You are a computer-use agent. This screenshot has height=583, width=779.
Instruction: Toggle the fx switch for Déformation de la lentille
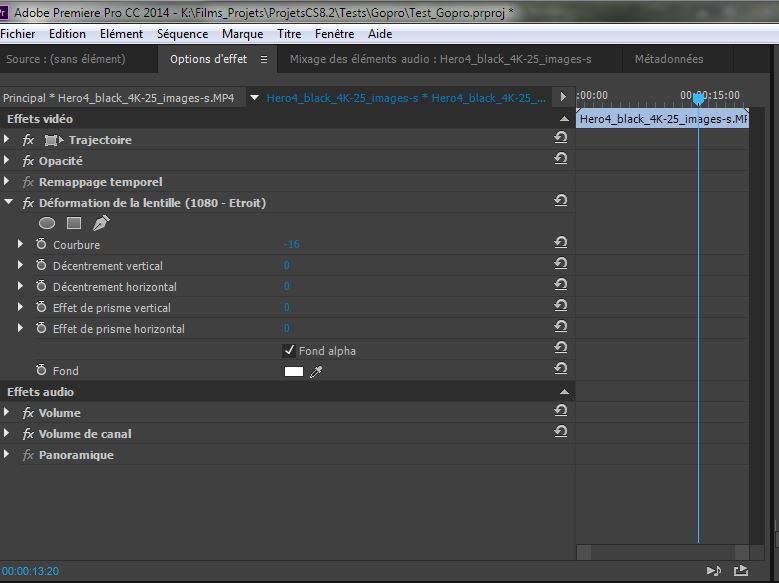point(28,203)
